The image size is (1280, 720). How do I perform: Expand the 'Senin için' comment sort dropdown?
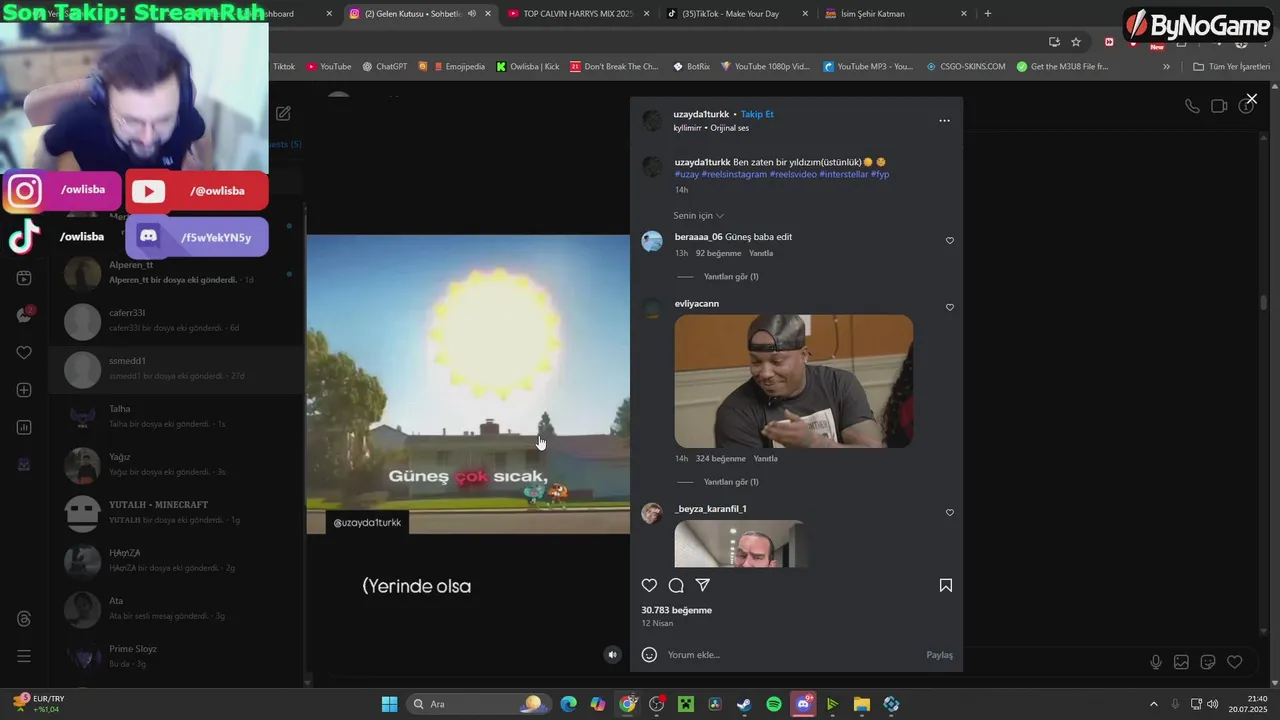click(x=698, y=215)
